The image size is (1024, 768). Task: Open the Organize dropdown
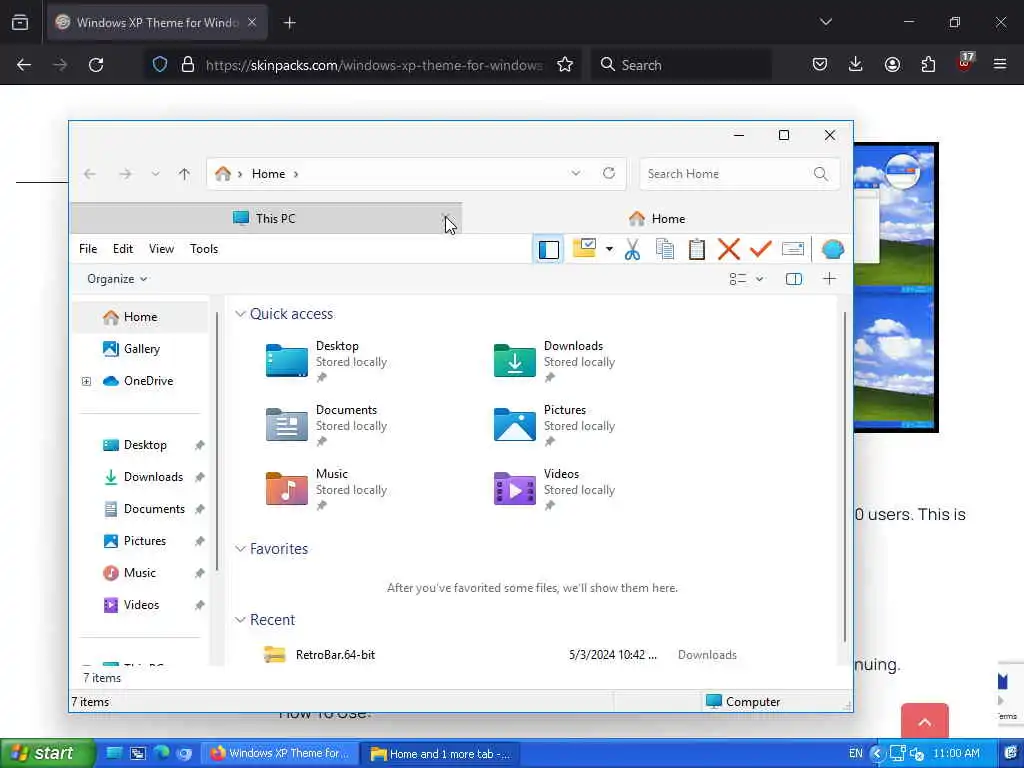click(117, 279)
